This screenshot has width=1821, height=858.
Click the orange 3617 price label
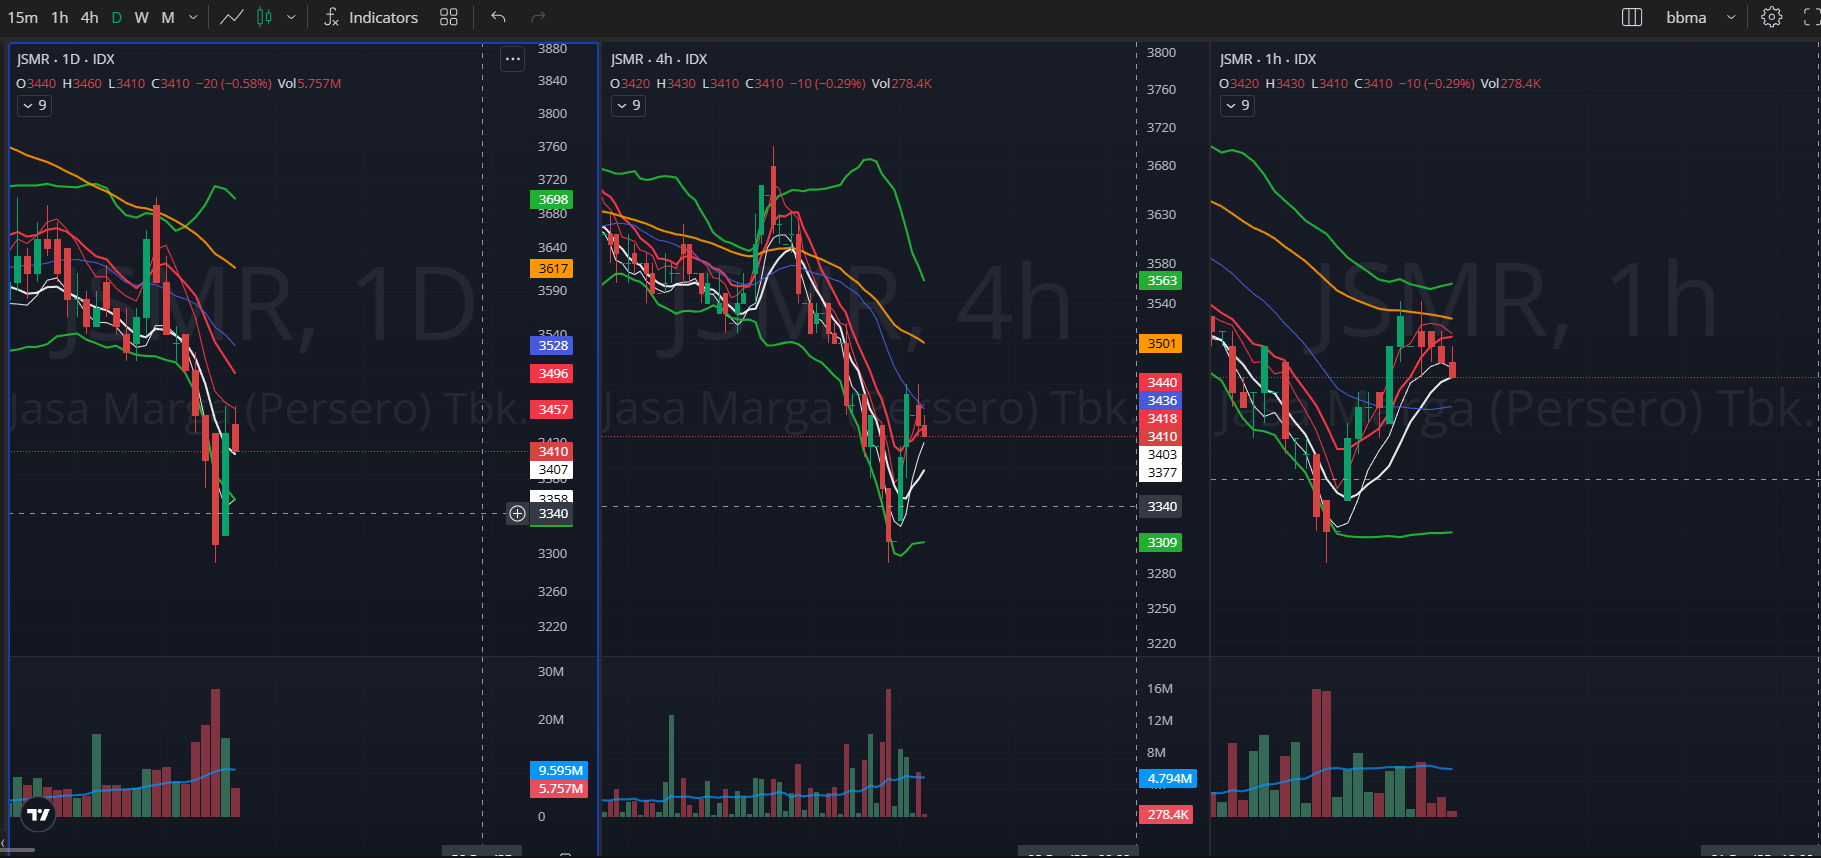click(552, 268)
